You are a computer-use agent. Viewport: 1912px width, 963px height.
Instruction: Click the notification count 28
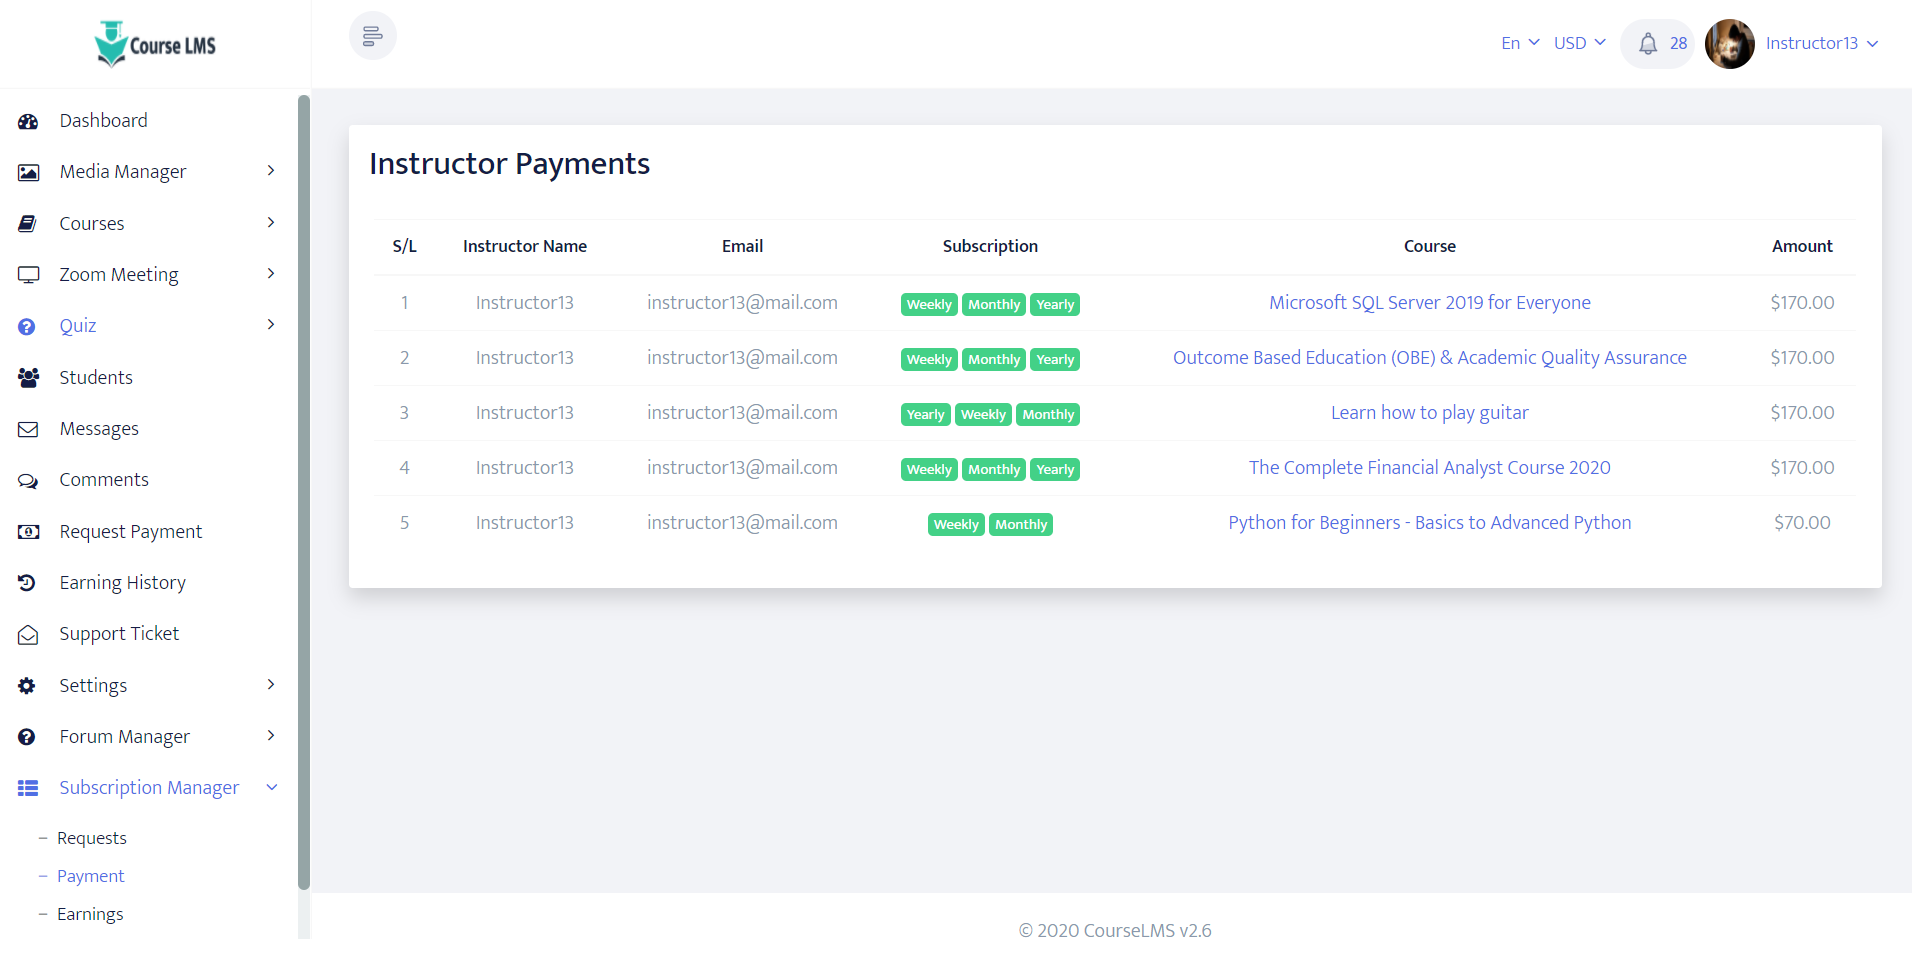point(1678,43)
